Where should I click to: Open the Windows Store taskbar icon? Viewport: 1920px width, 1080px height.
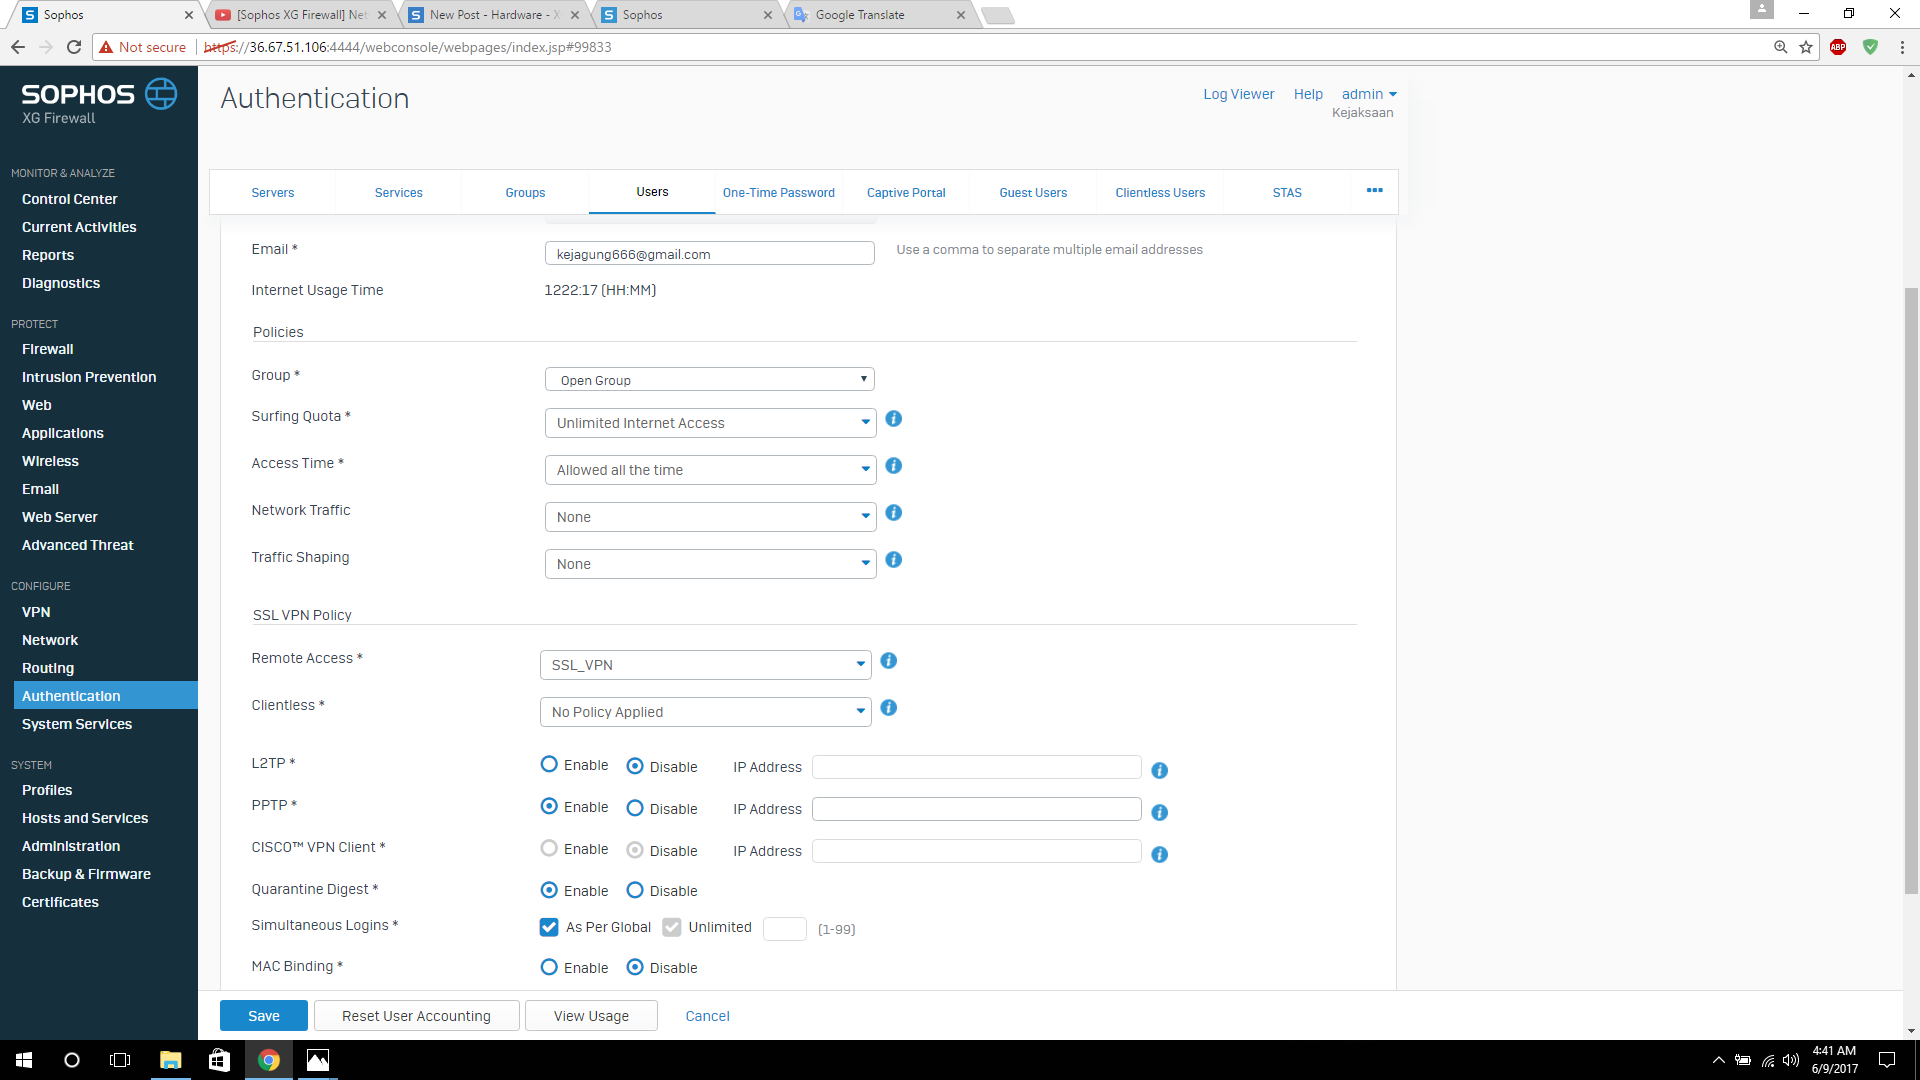[x=219, y=1060]
